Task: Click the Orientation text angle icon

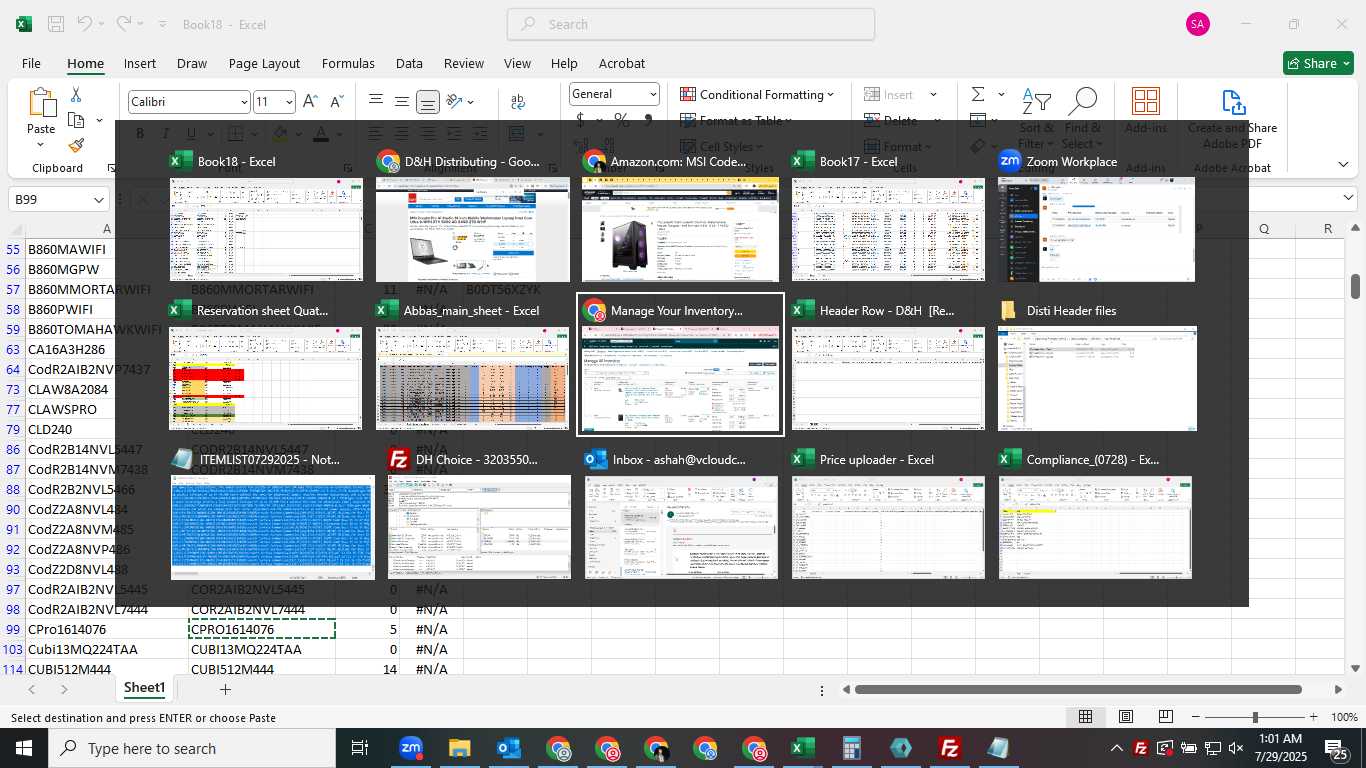Action: (x=455, y=101)
